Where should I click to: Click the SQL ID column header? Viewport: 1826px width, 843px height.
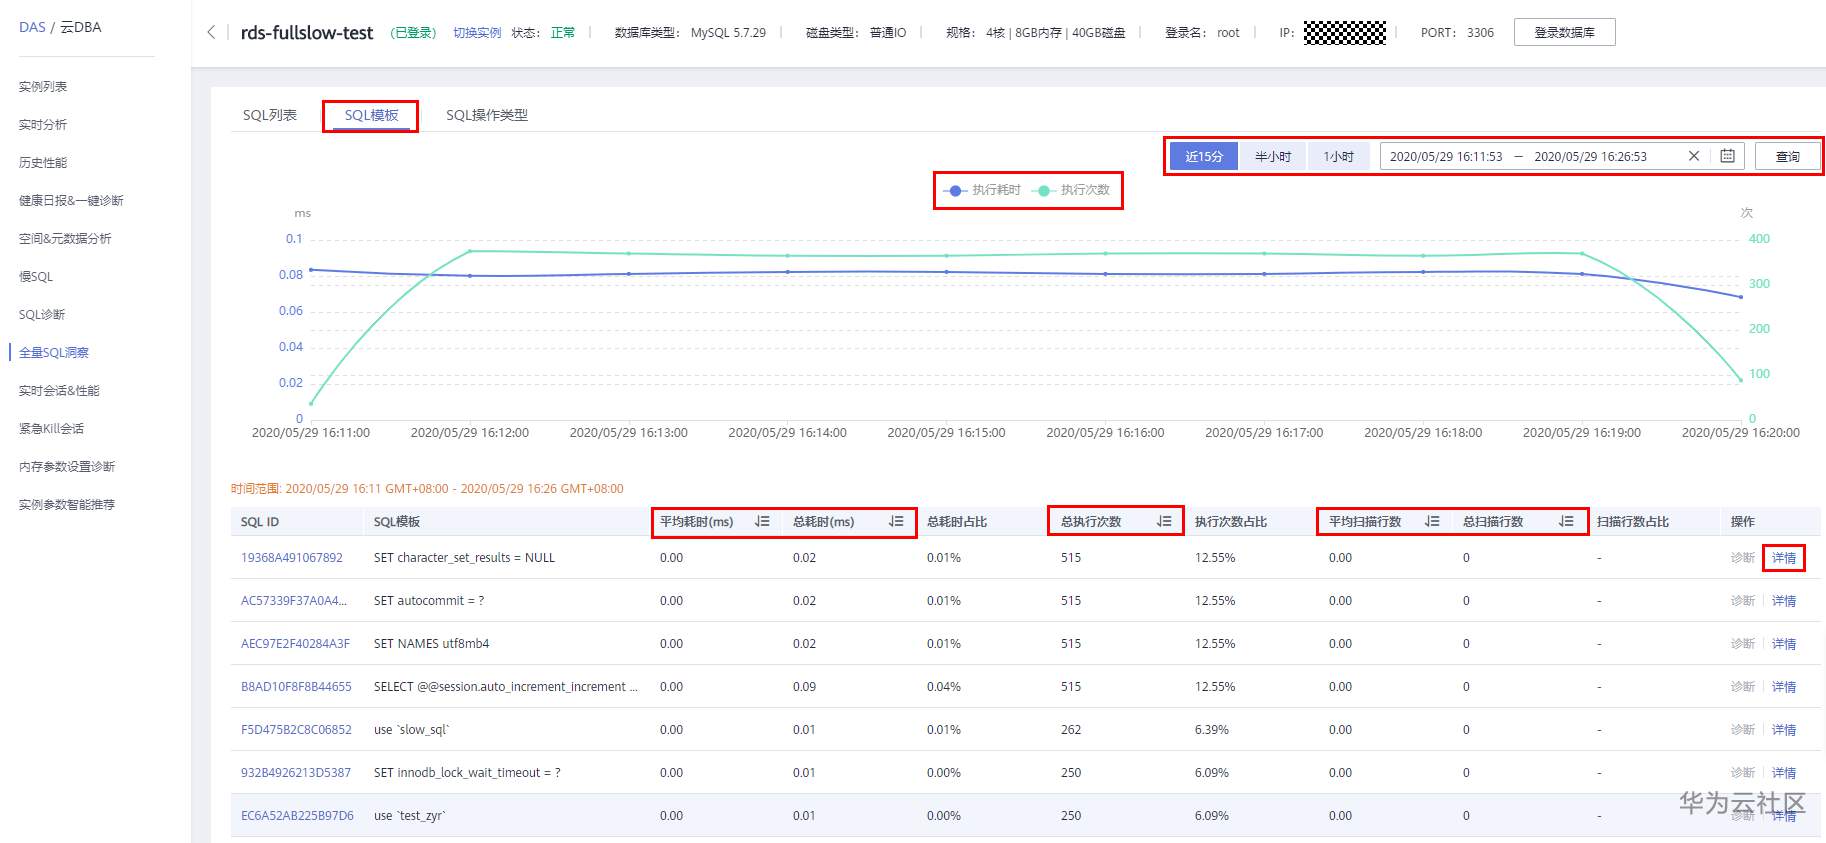[x=260, y=522]
